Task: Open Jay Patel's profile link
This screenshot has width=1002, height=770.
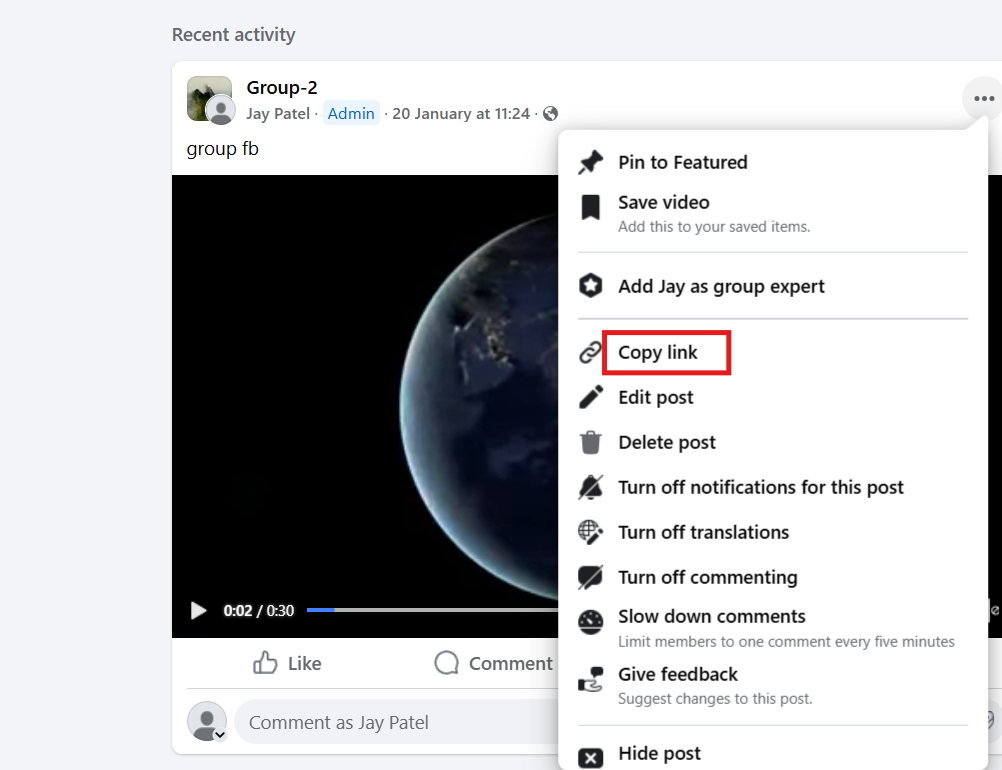Action: (x=278, y=113)
